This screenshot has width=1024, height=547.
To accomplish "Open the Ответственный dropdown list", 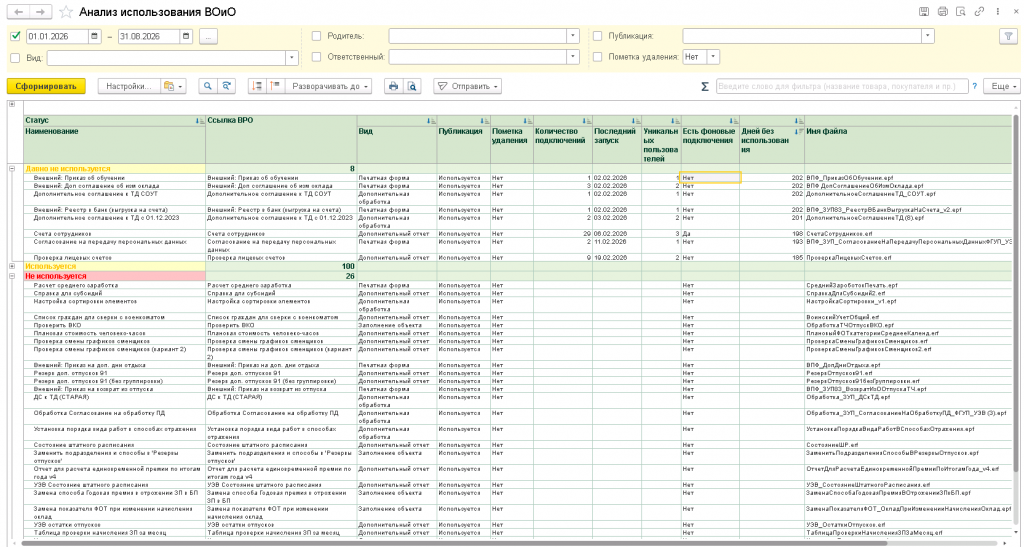I will pyautogui.click(x=573, y=57).
